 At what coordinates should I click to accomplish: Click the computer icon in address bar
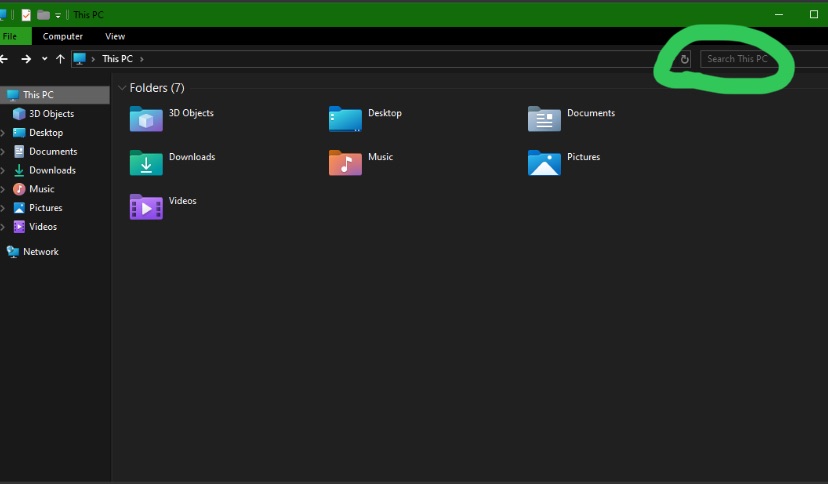click(x=79, y=59)
